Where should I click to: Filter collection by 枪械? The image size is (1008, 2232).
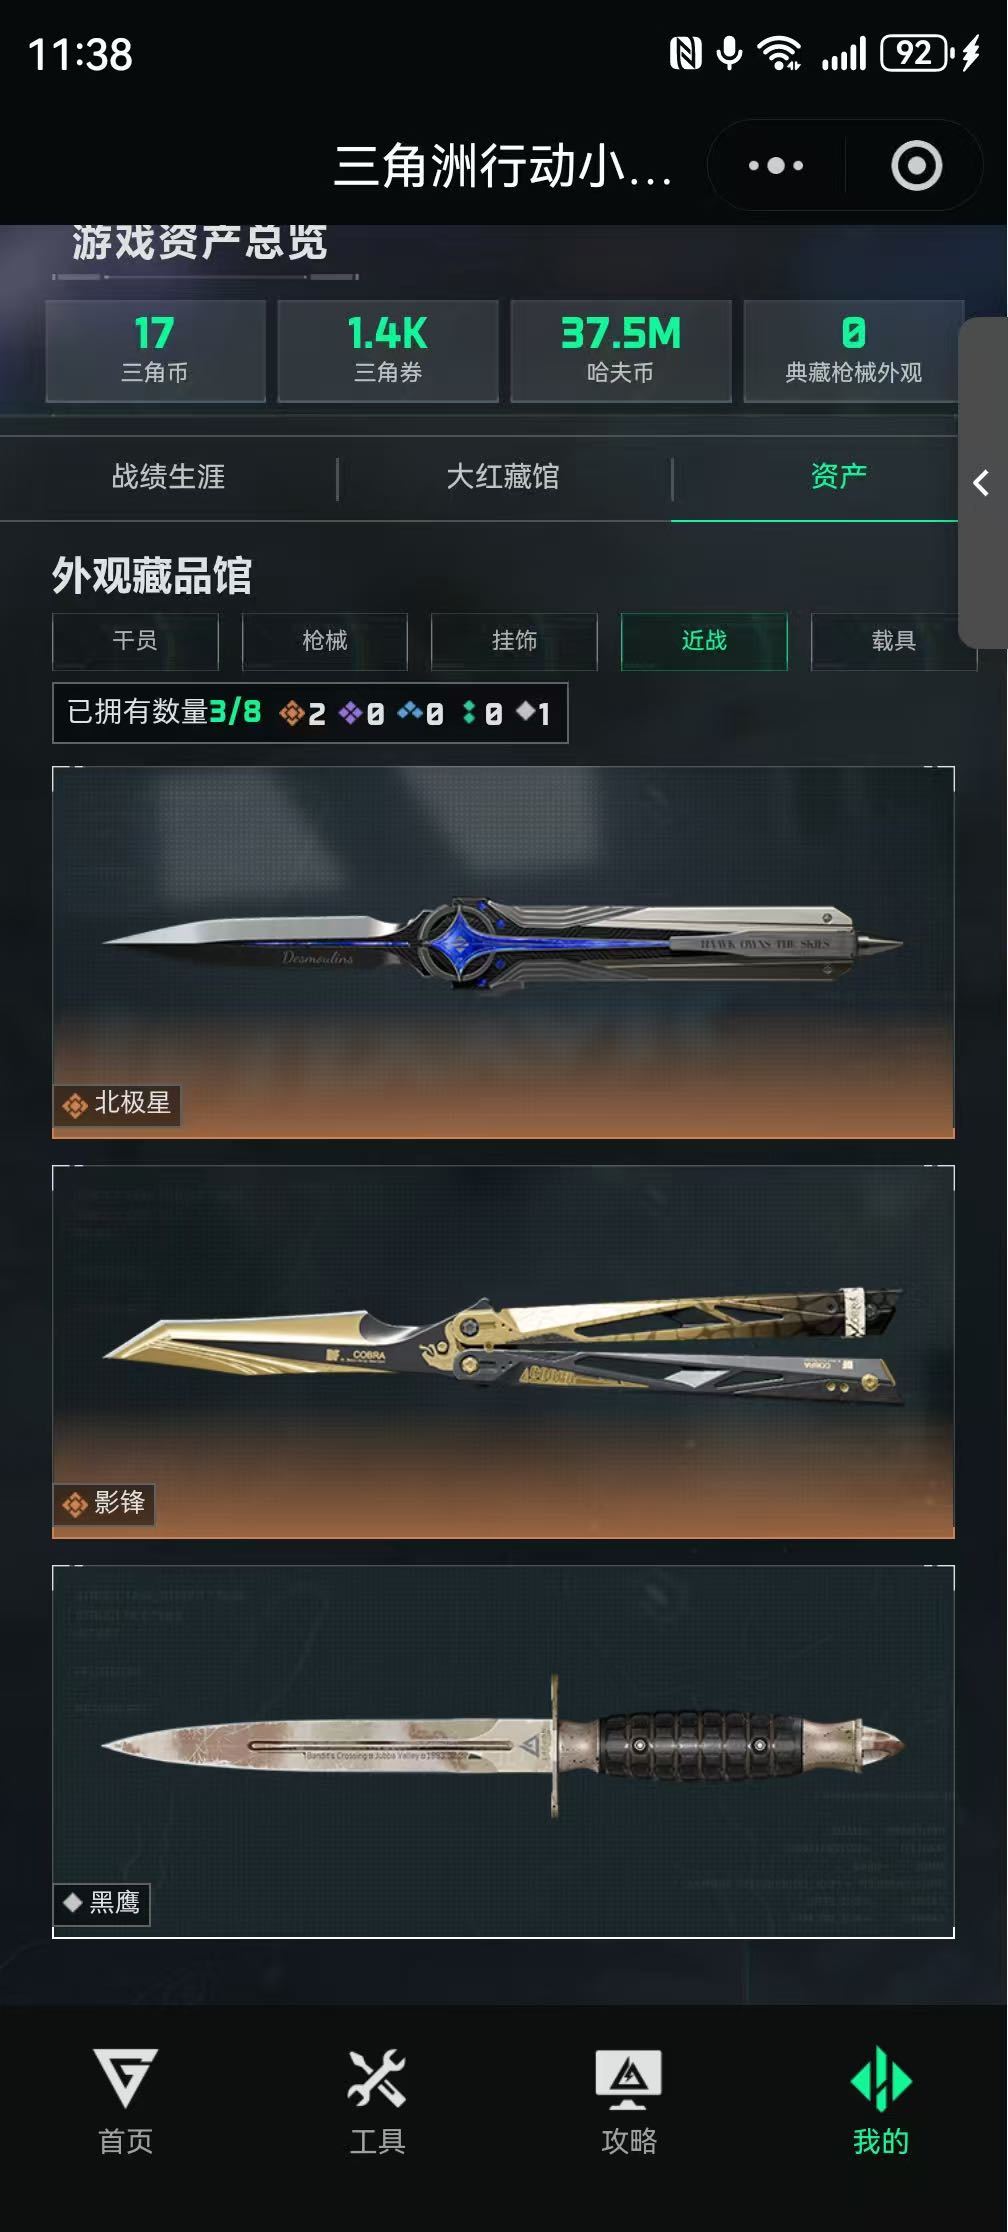(325, 641)
